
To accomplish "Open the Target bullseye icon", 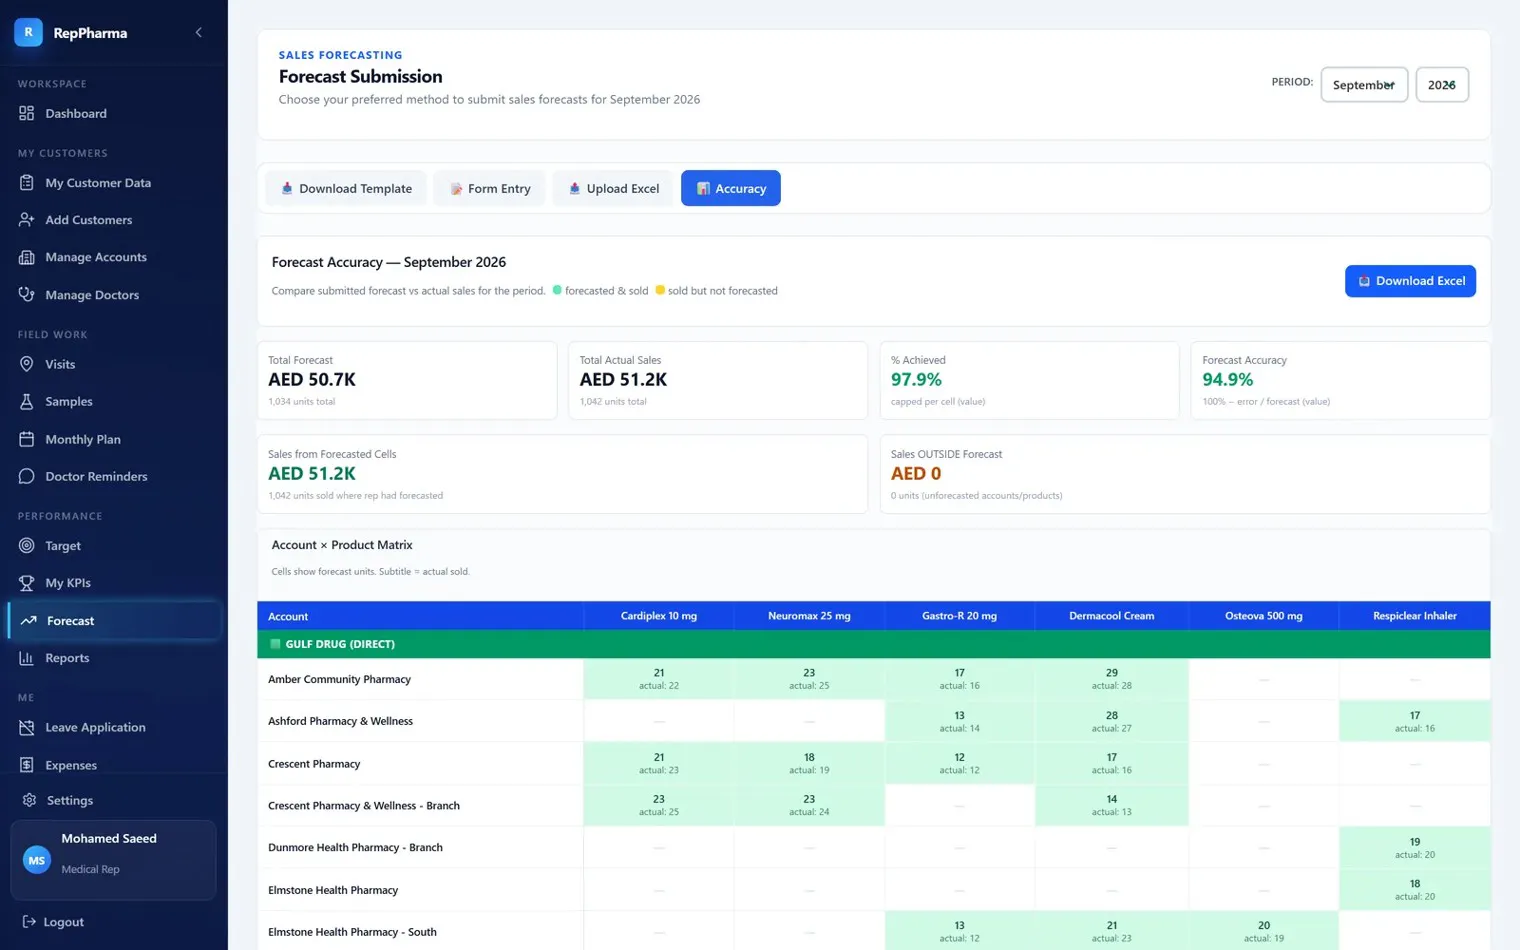I will (x=27, y=545).
